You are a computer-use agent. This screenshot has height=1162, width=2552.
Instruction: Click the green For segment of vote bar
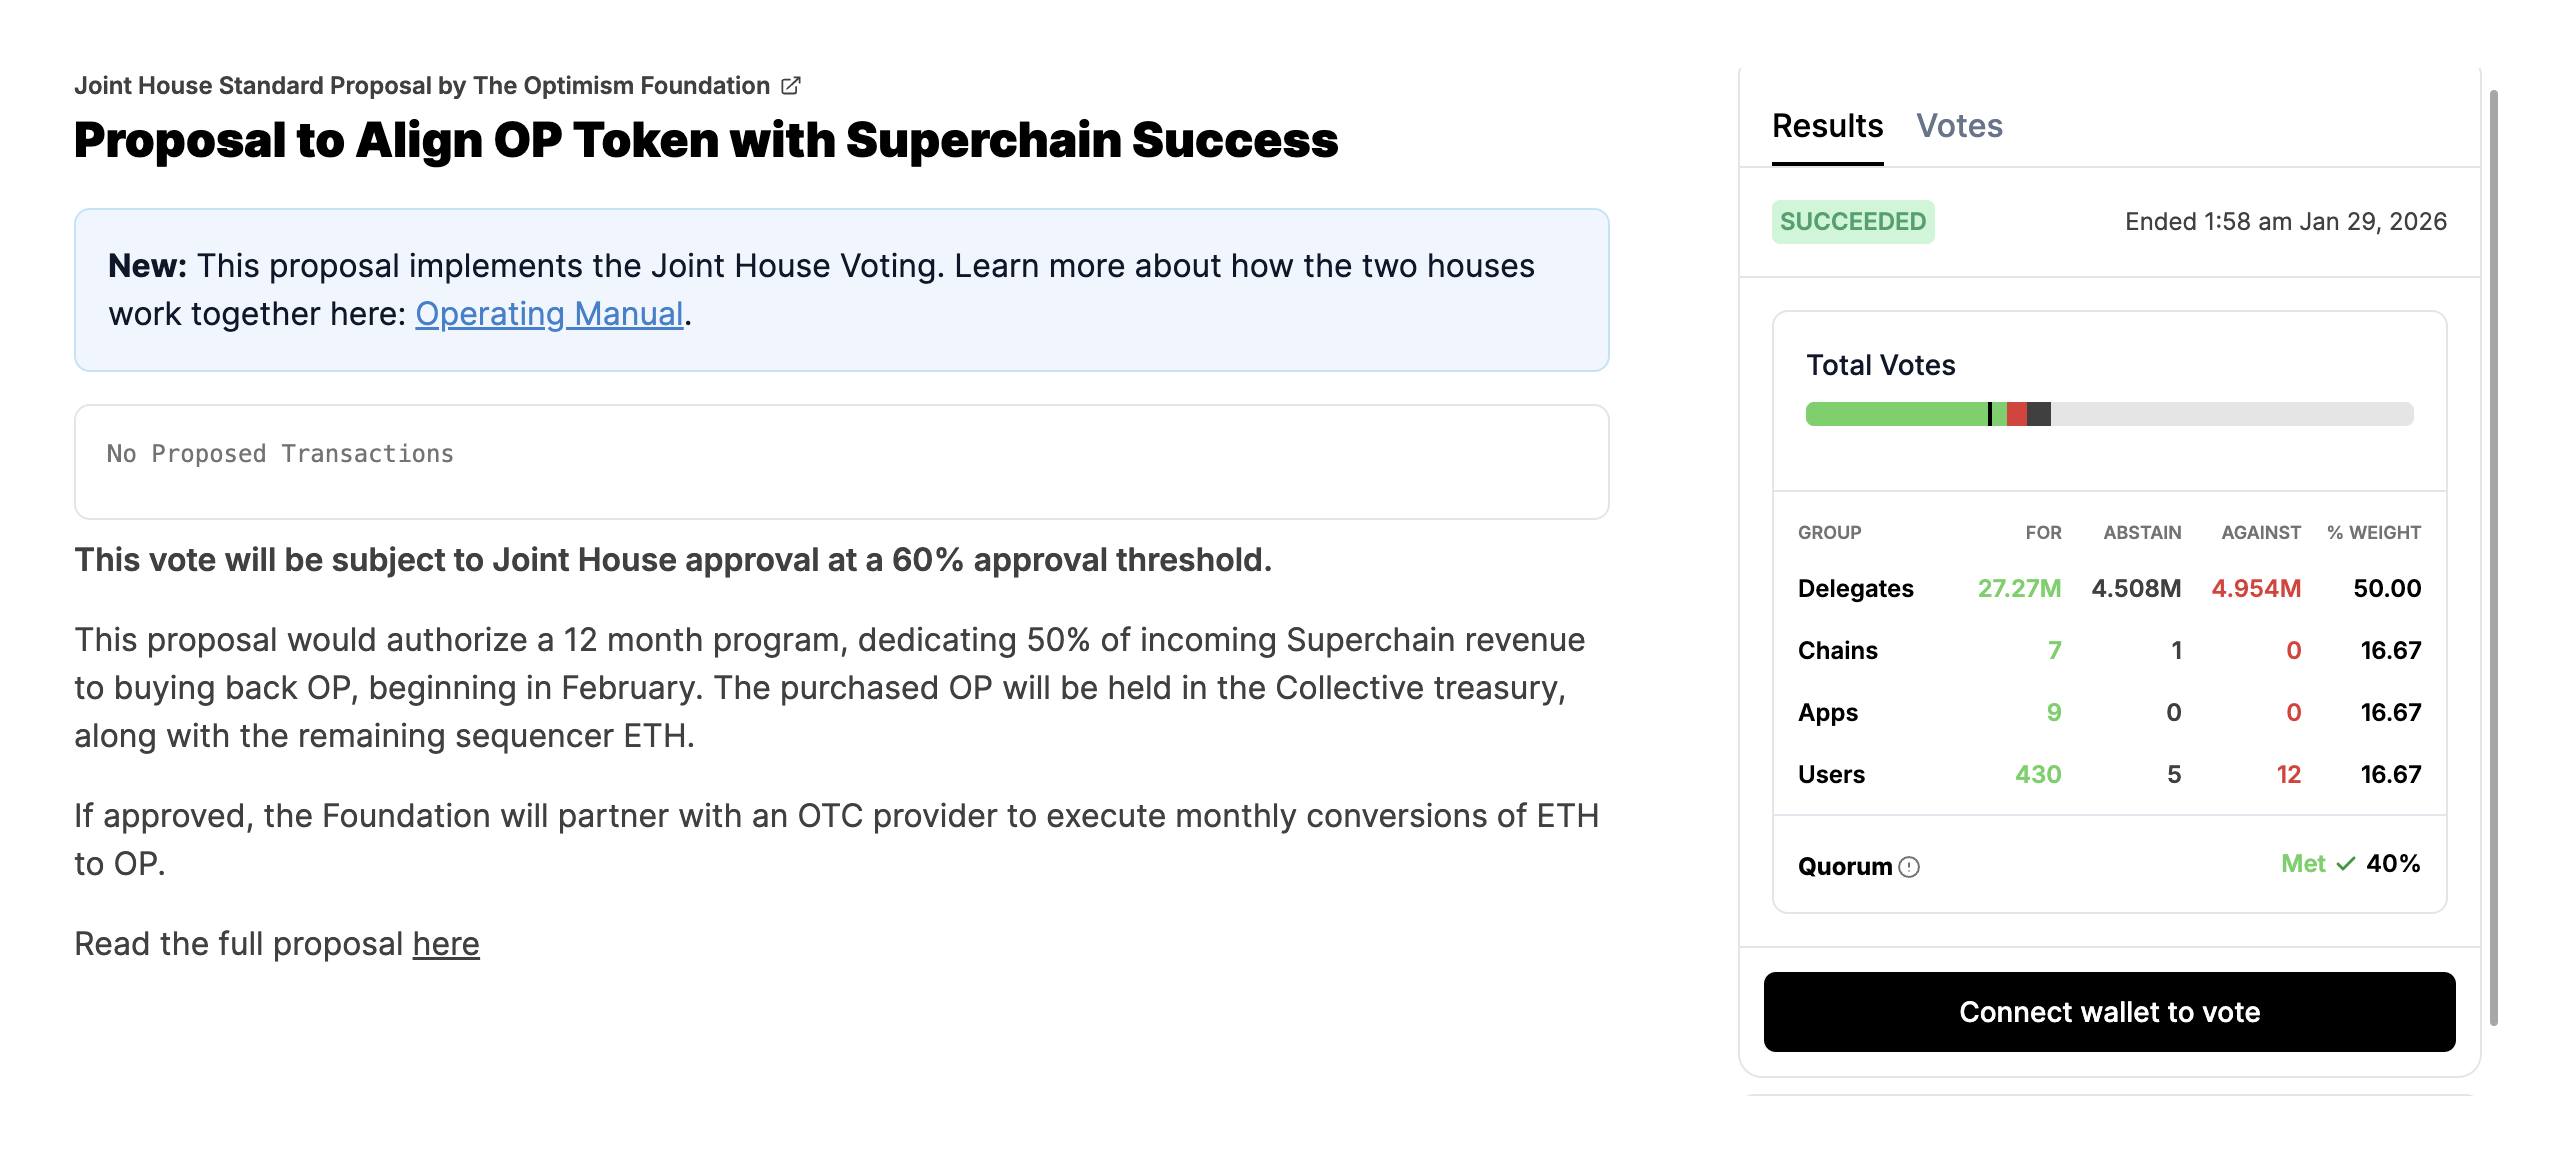click(1895, 414)
